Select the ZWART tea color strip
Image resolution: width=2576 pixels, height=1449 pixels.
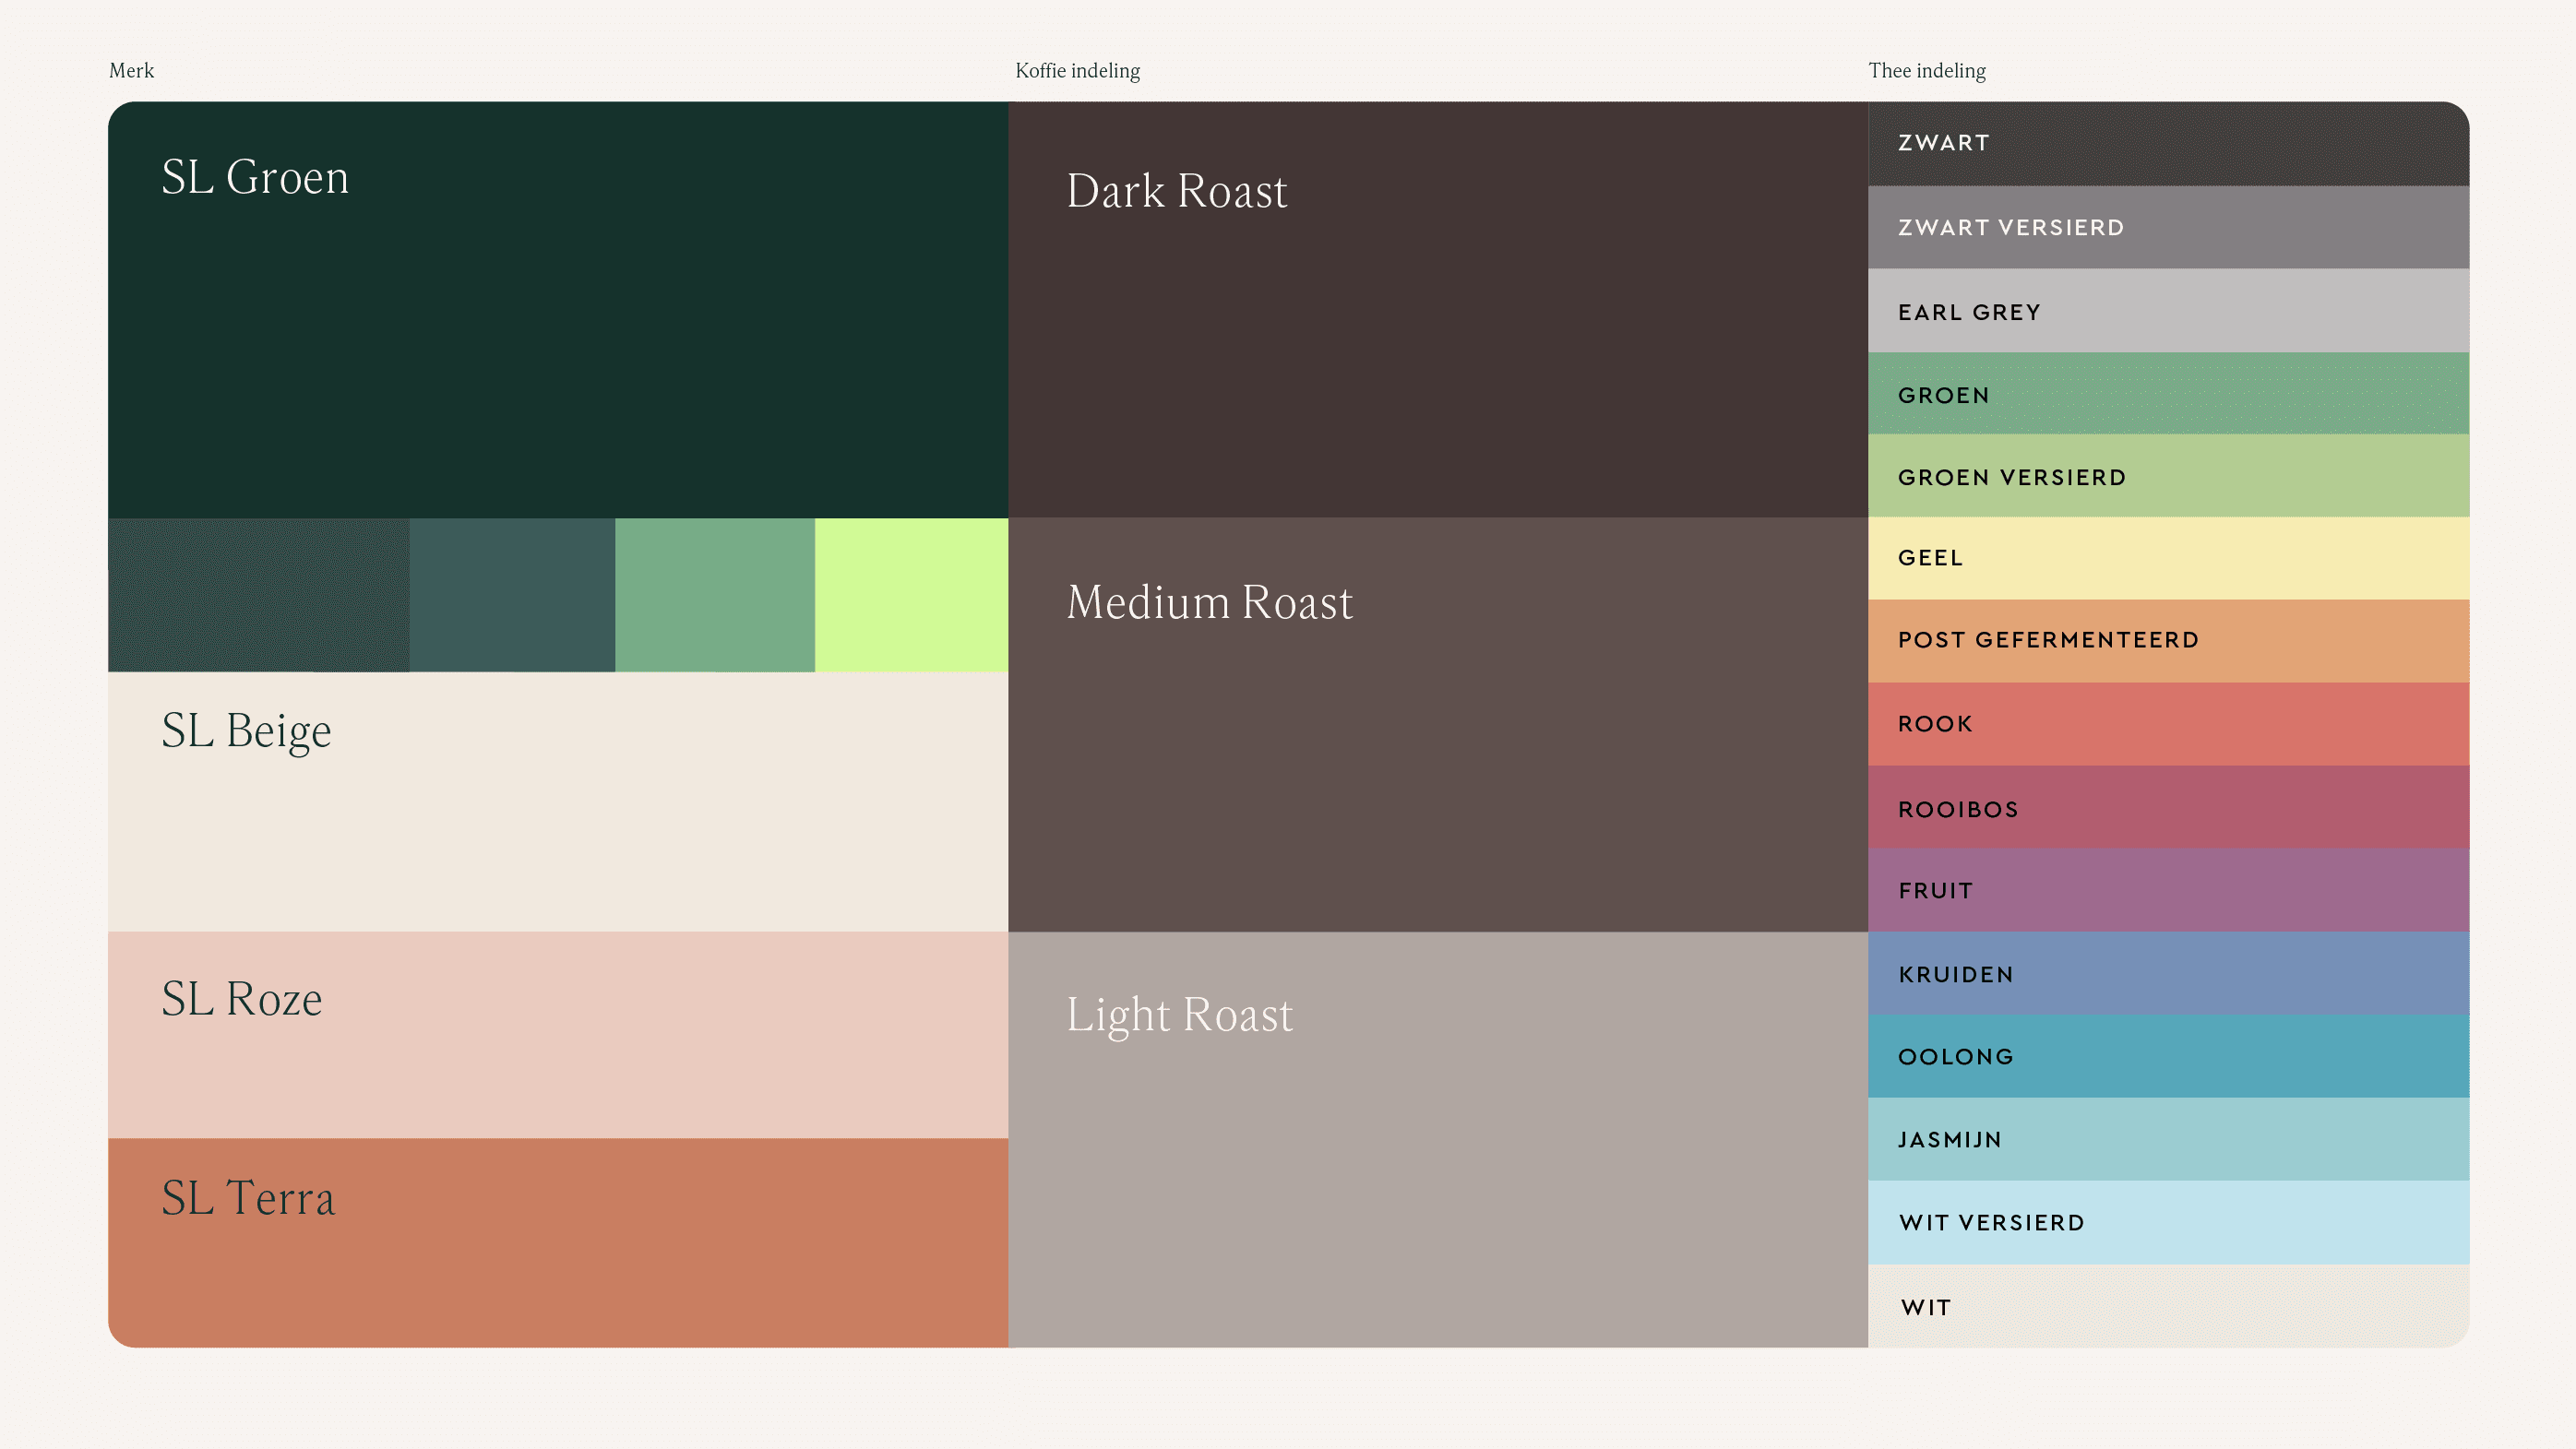click(x=2167, y=143)
